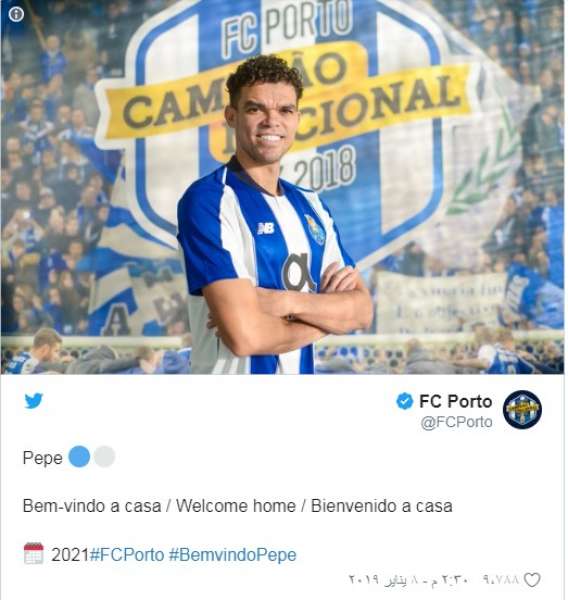Click the white circle emoji
Image resolution: width=568 pixels, height=600 pixels.
tap(104, 457)
